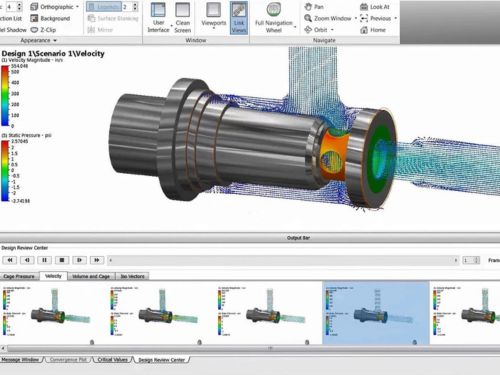This screenshot has height=375, width=500.
Task: Toggle the Link Views button
Action: coord(239,18)
